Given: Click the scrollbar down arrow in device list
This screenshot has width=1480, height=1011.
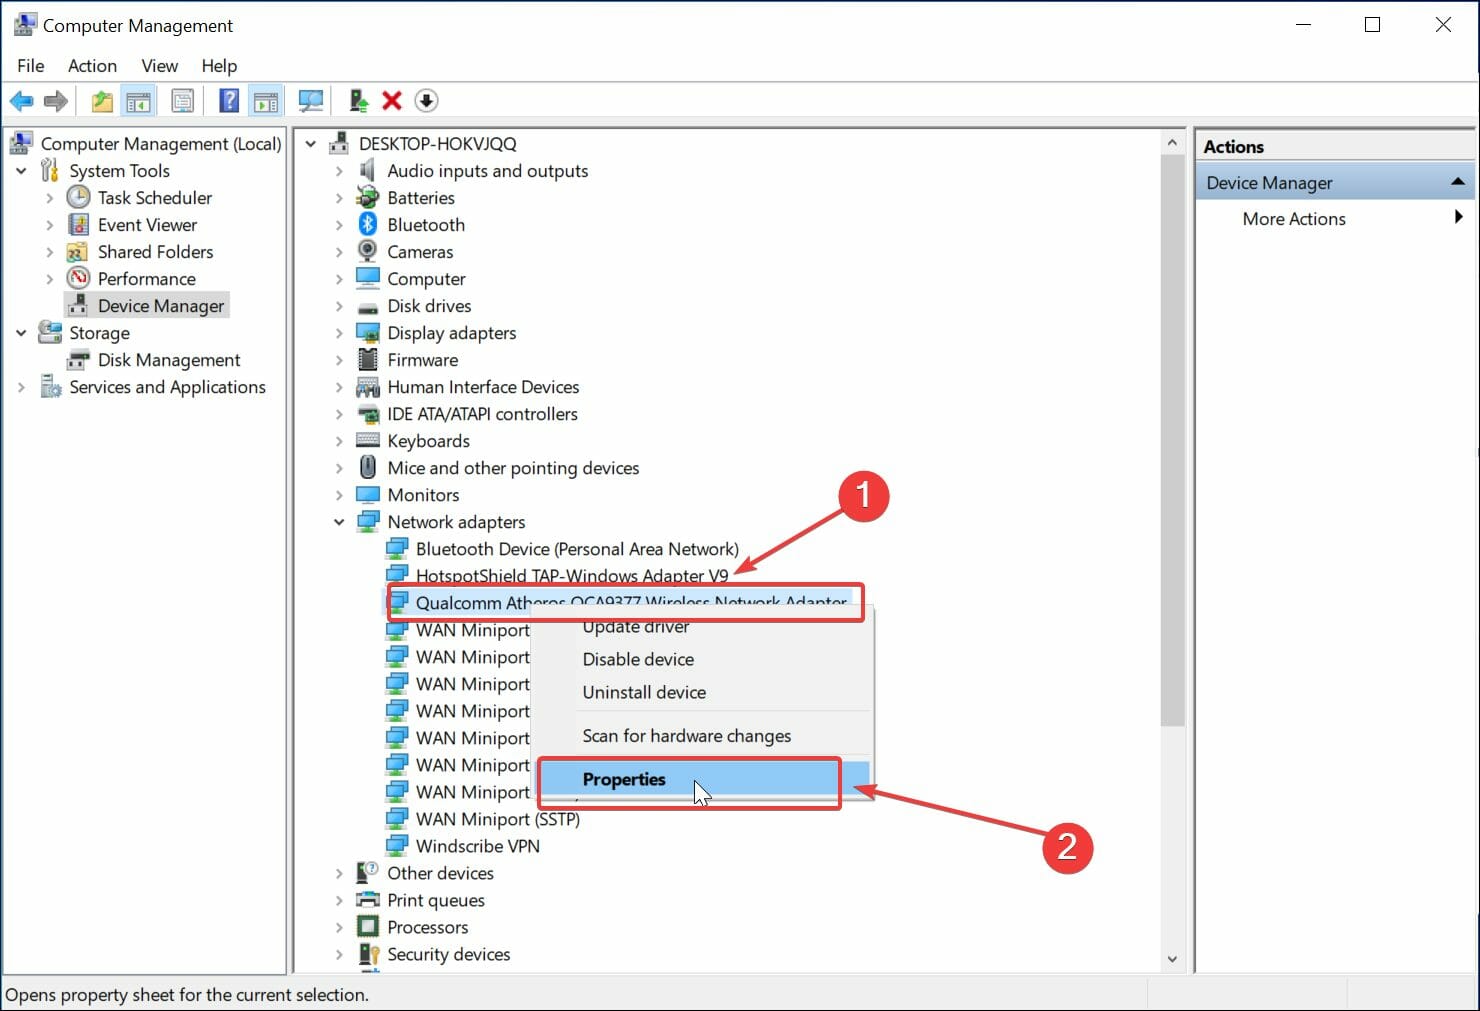Looking at the screenshot, I should (1172, 959).
